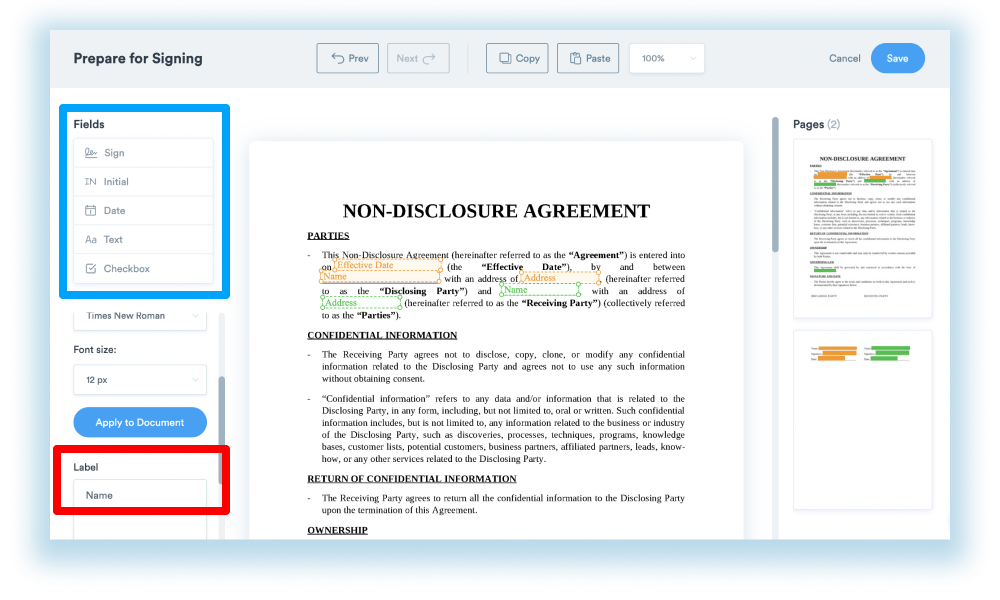Click RETURN OF CONFIDENTIAL INFORMATION heading
The image size is (1000, 600).
point(412,479)
